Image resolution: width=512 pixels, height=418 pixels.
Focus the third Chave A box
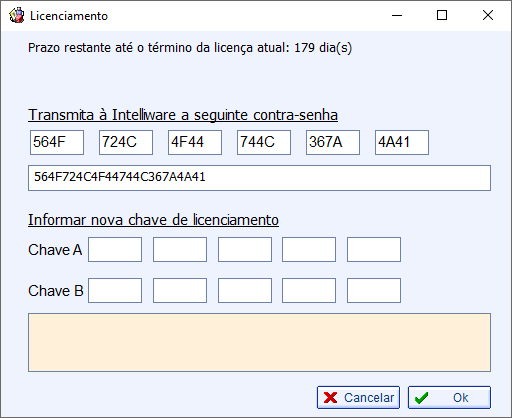(245, 249)
